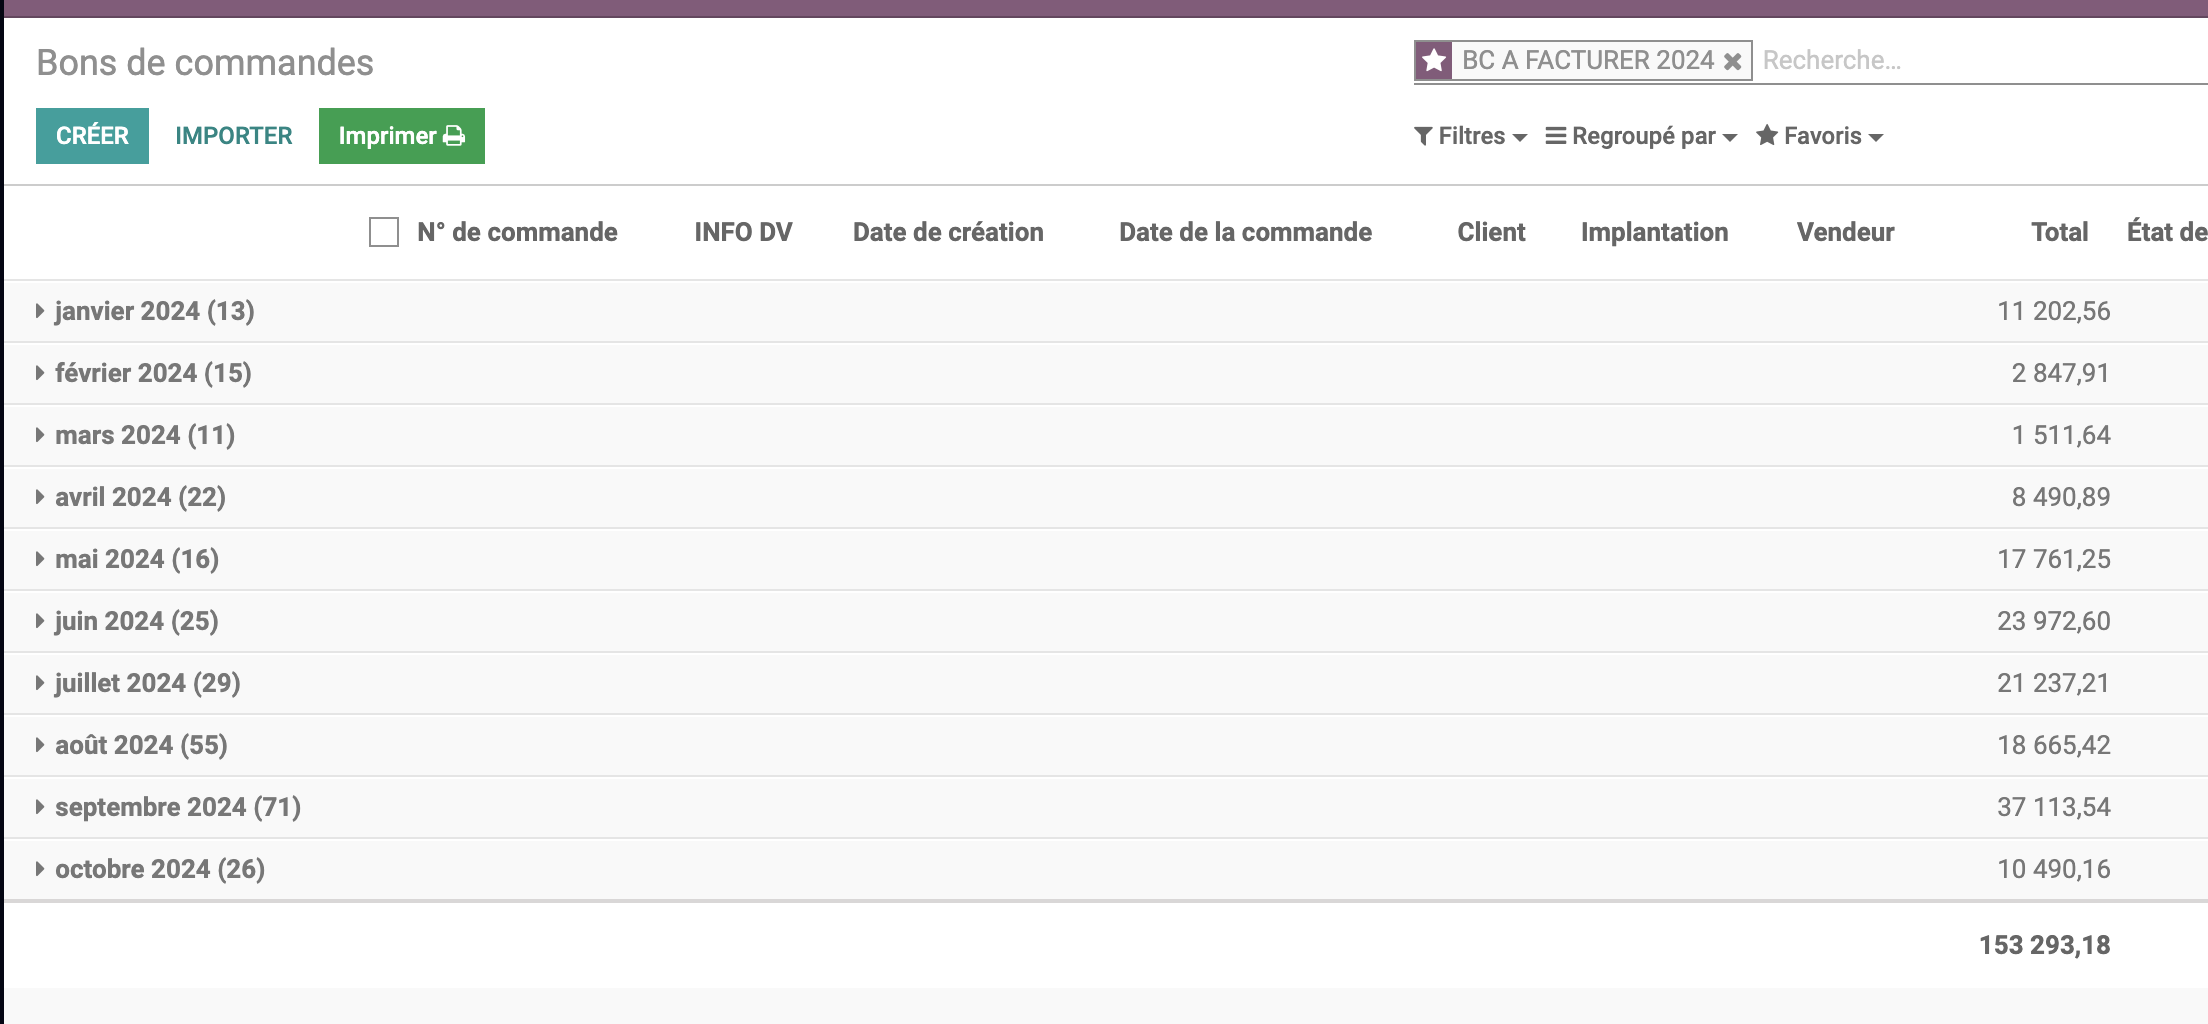This screenshot has width=2208, height=1024.
Task: Open the Regroupé par dropdown
Action: [x=1641, y=136]
